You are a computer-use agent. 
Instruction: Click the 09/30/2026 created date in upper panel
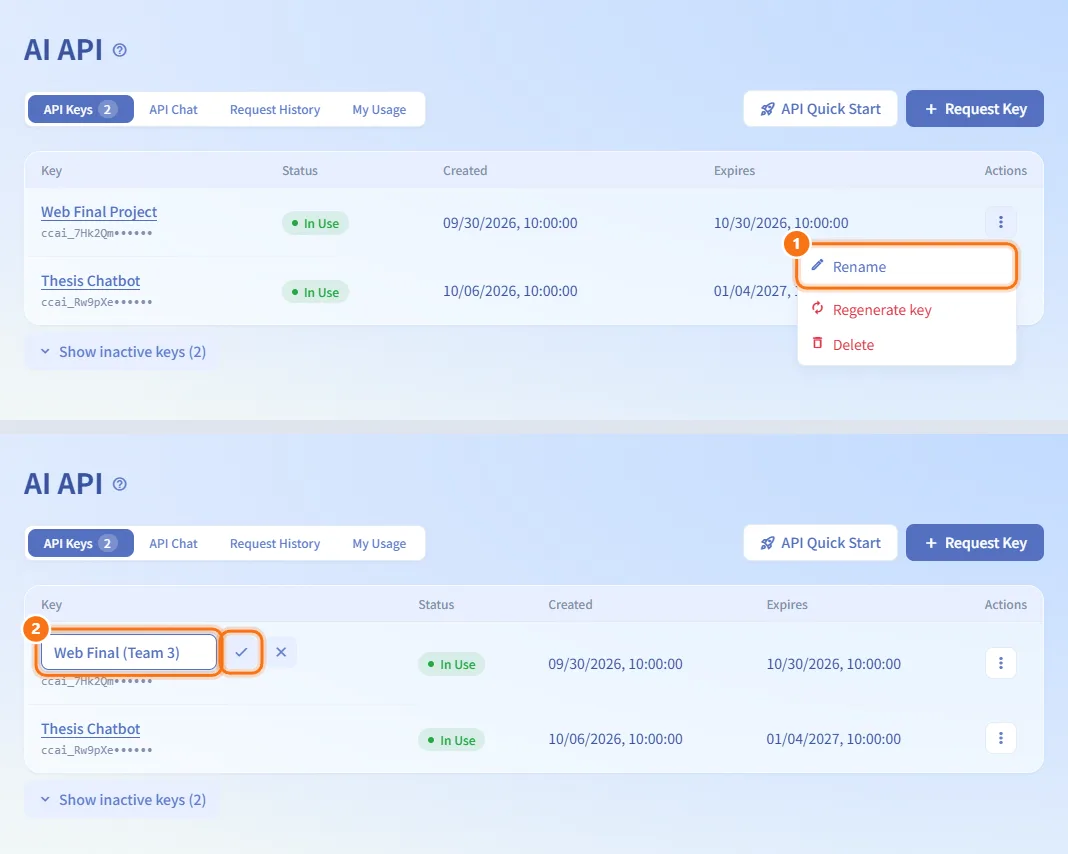tap(510, 223)
